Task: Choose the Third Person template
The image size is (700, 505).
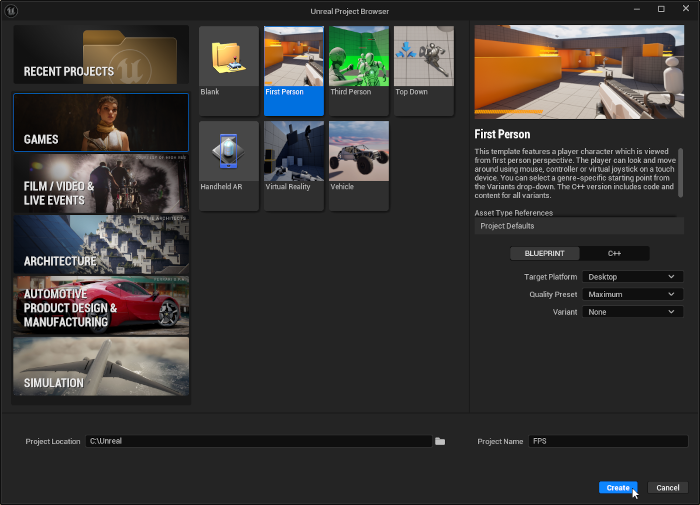Action: pyautogui.click(x=358, y=62)
